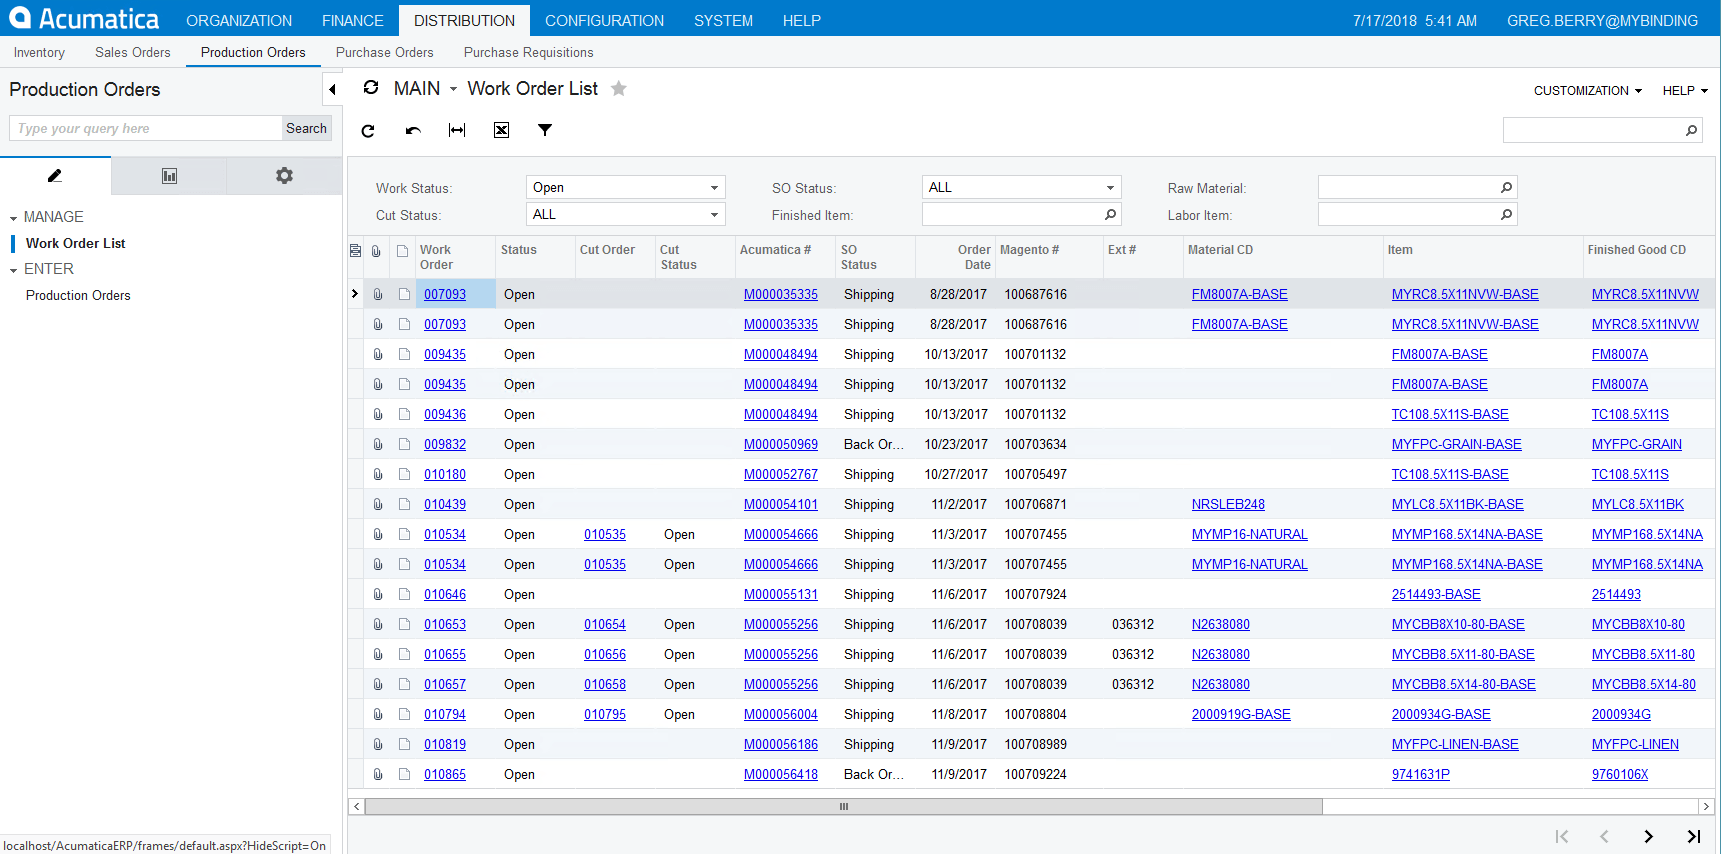Click the export to Excel icon
The height and width of the screenshot is (854, 1721).
[x=502, y=130]
